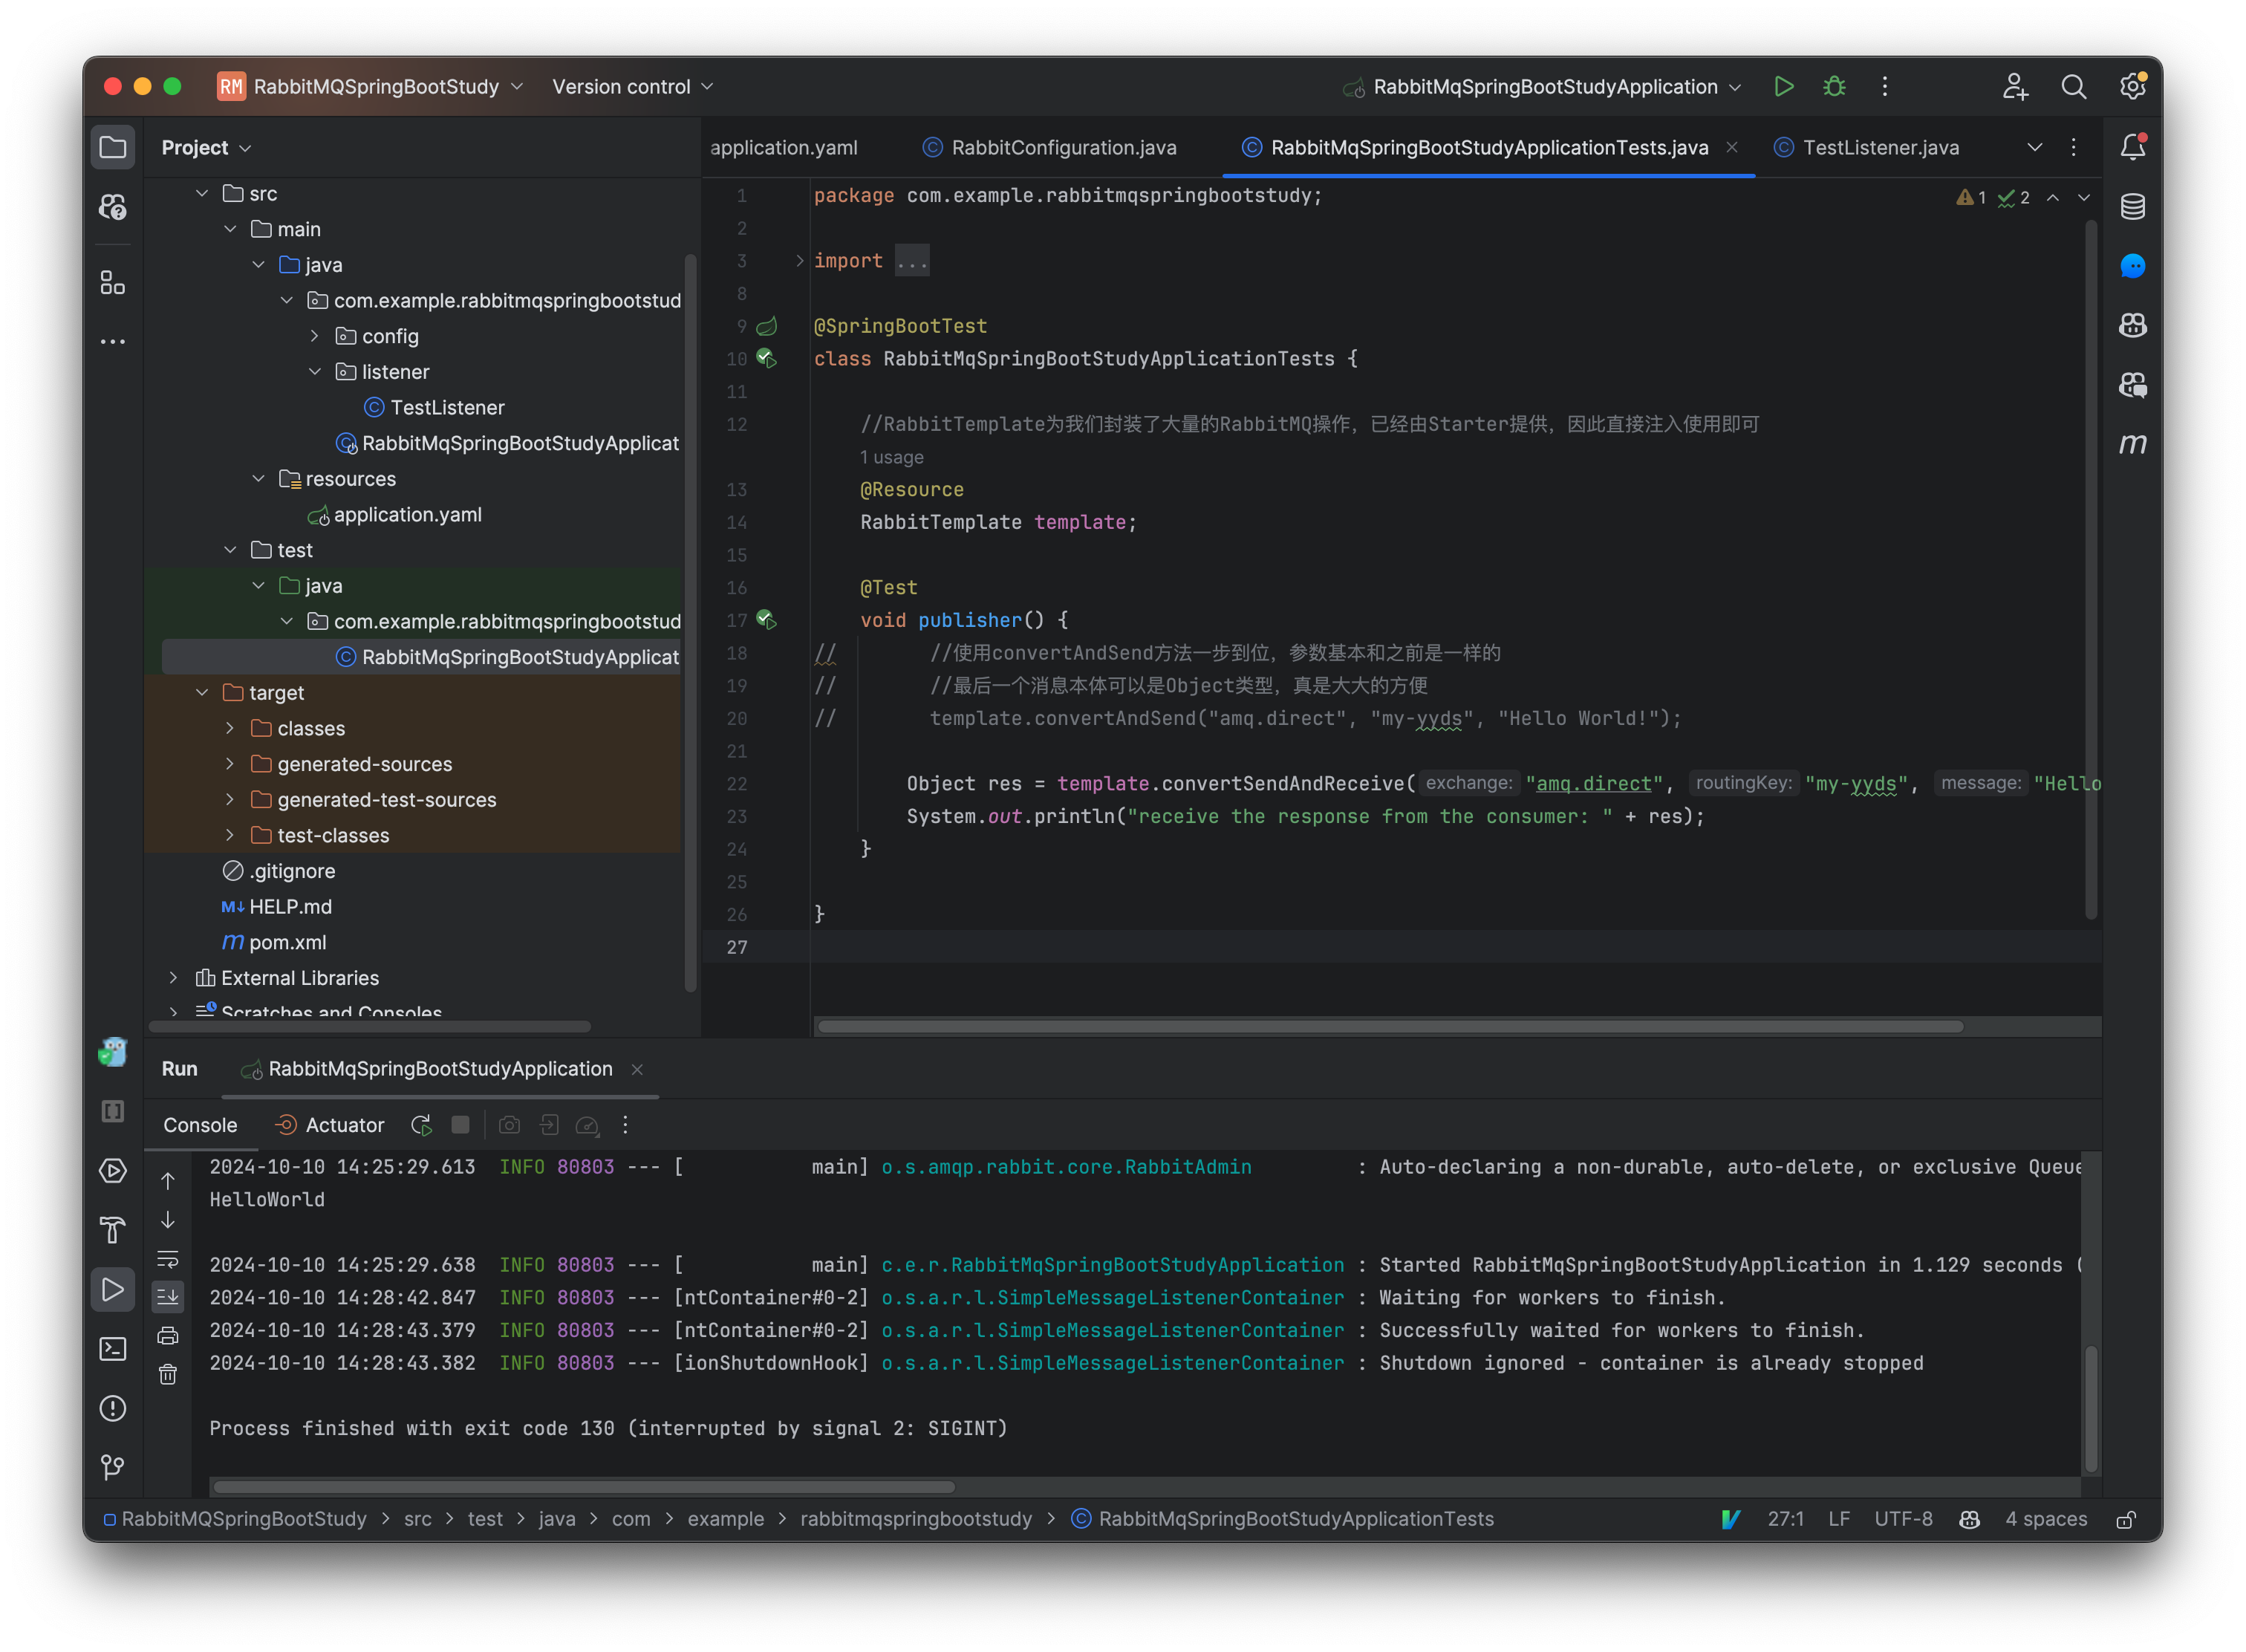Open notifications via the bell icon
This screenshot has width=2246, height=1652.
click(2132, 146)
